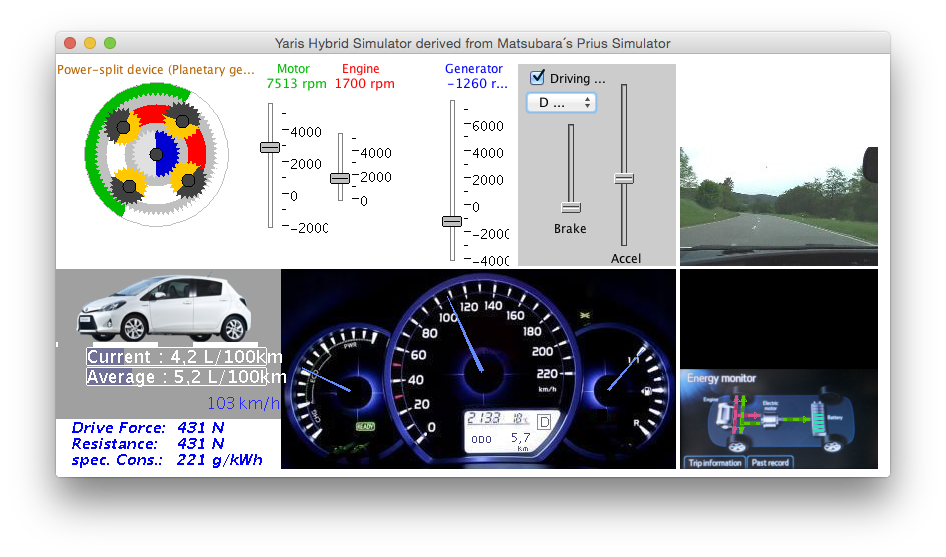Click the Brake slider handle
946x557 pixels.
[x=571, y=208]
